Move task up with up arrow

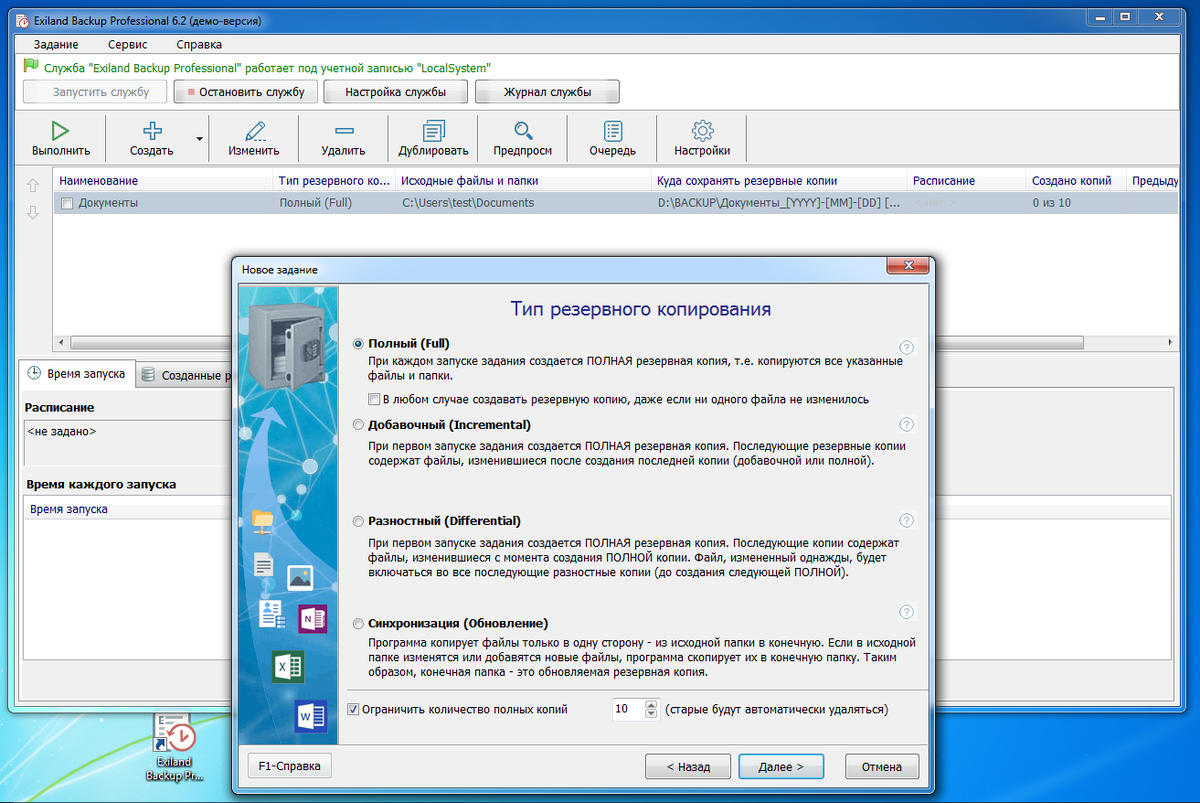[x=32, y=185]
